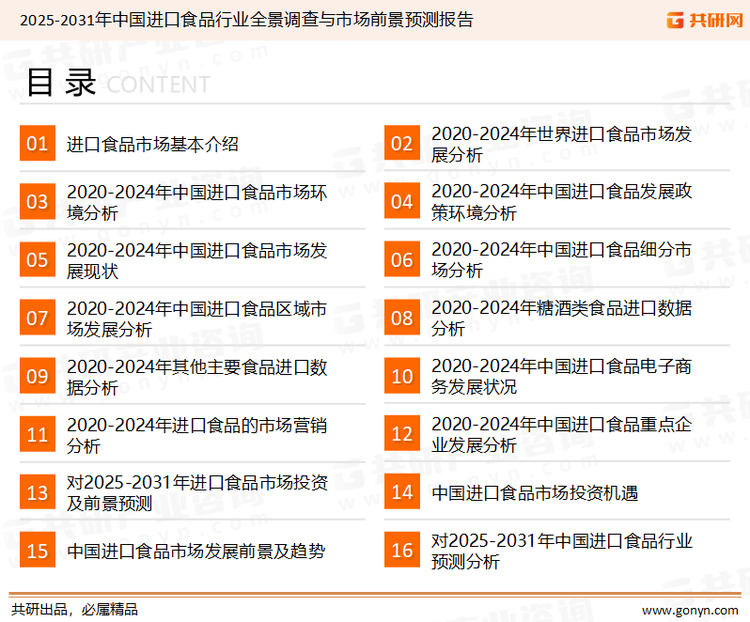
Task: Open 2020-2024年中国进口食品电子商务发展状况 entry
Action: (560, 376)
